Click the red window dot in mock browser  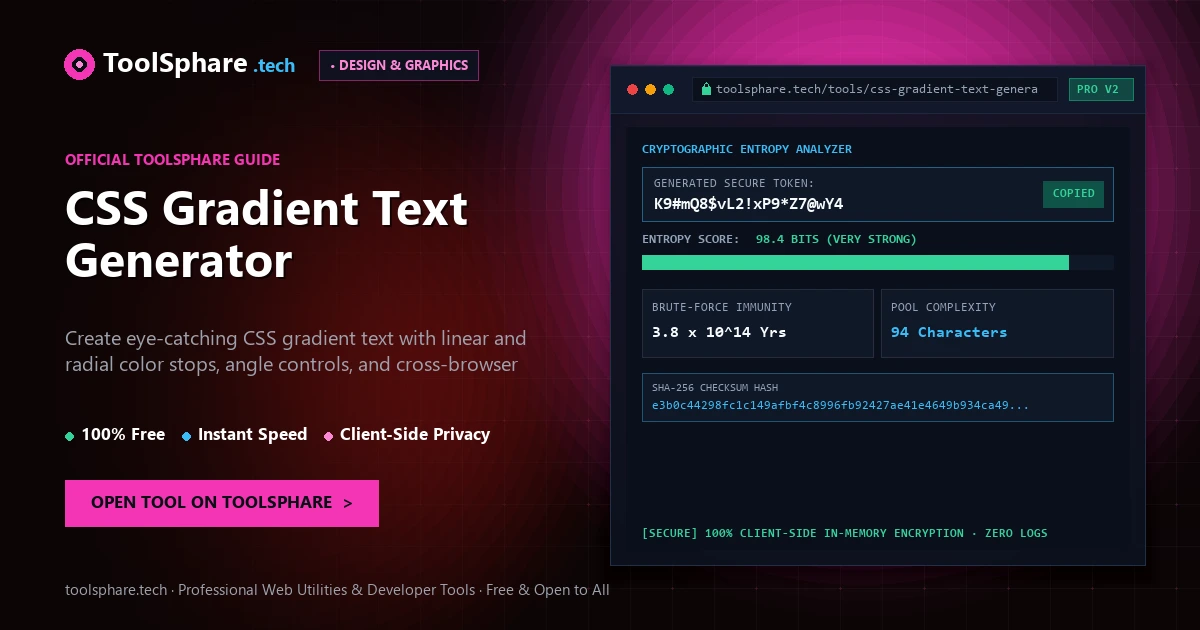pyautogui.click(x=632, y=89)
